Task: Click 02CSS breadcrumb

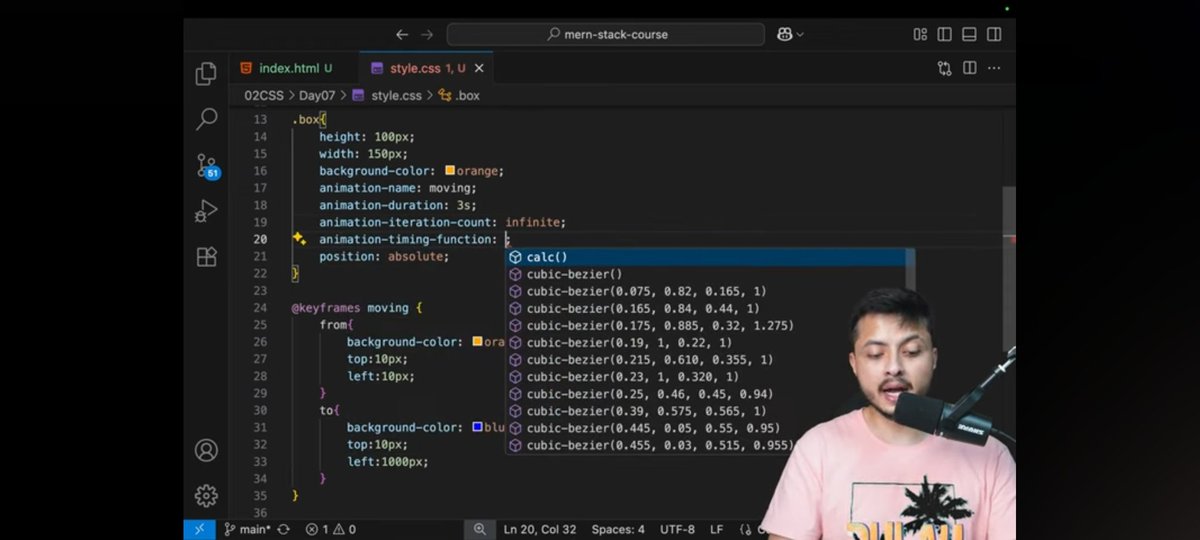Action: point(264,96)
